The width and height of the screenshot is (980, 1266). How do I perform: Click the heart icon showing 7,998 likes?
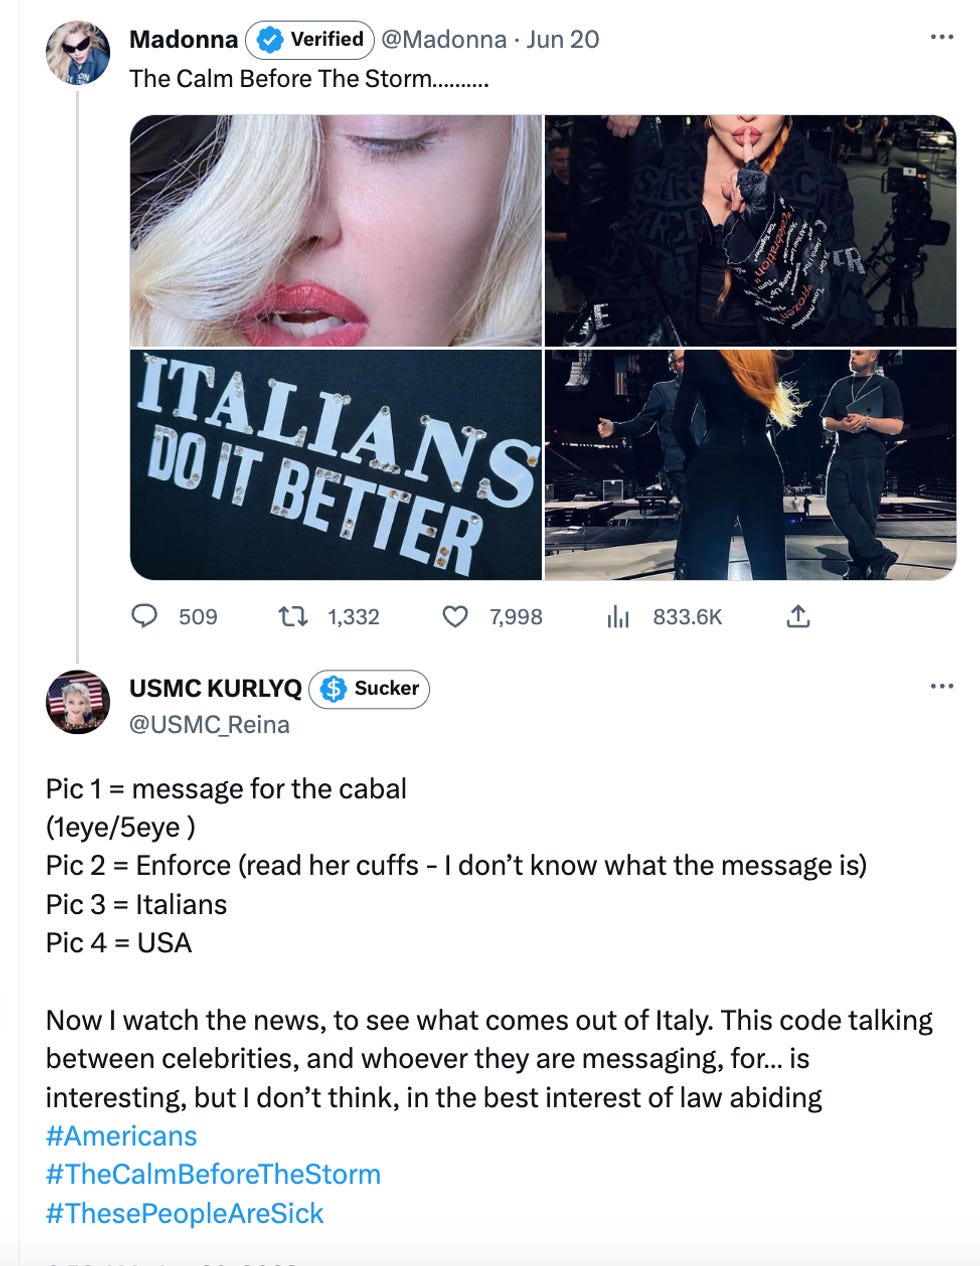(x=455, y=617)
